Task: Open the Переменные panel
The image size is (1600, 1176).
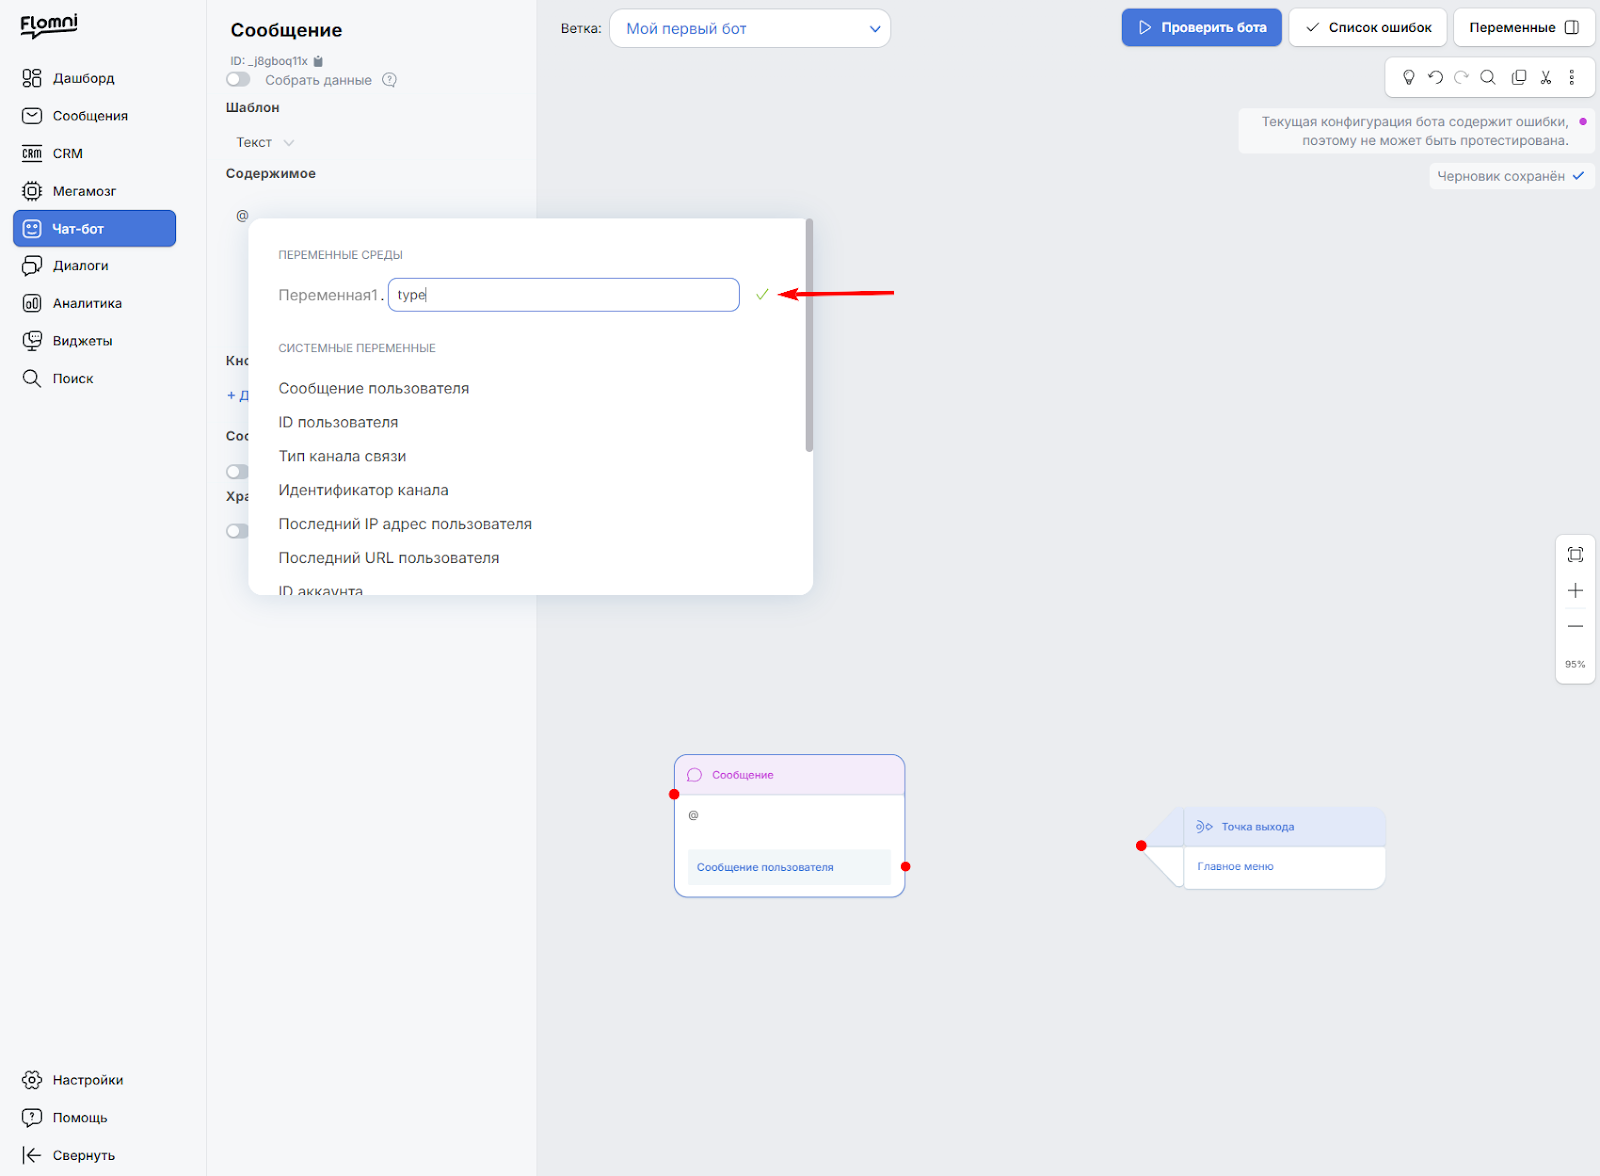Action: pyautogui.click(x=1524, y=27)
